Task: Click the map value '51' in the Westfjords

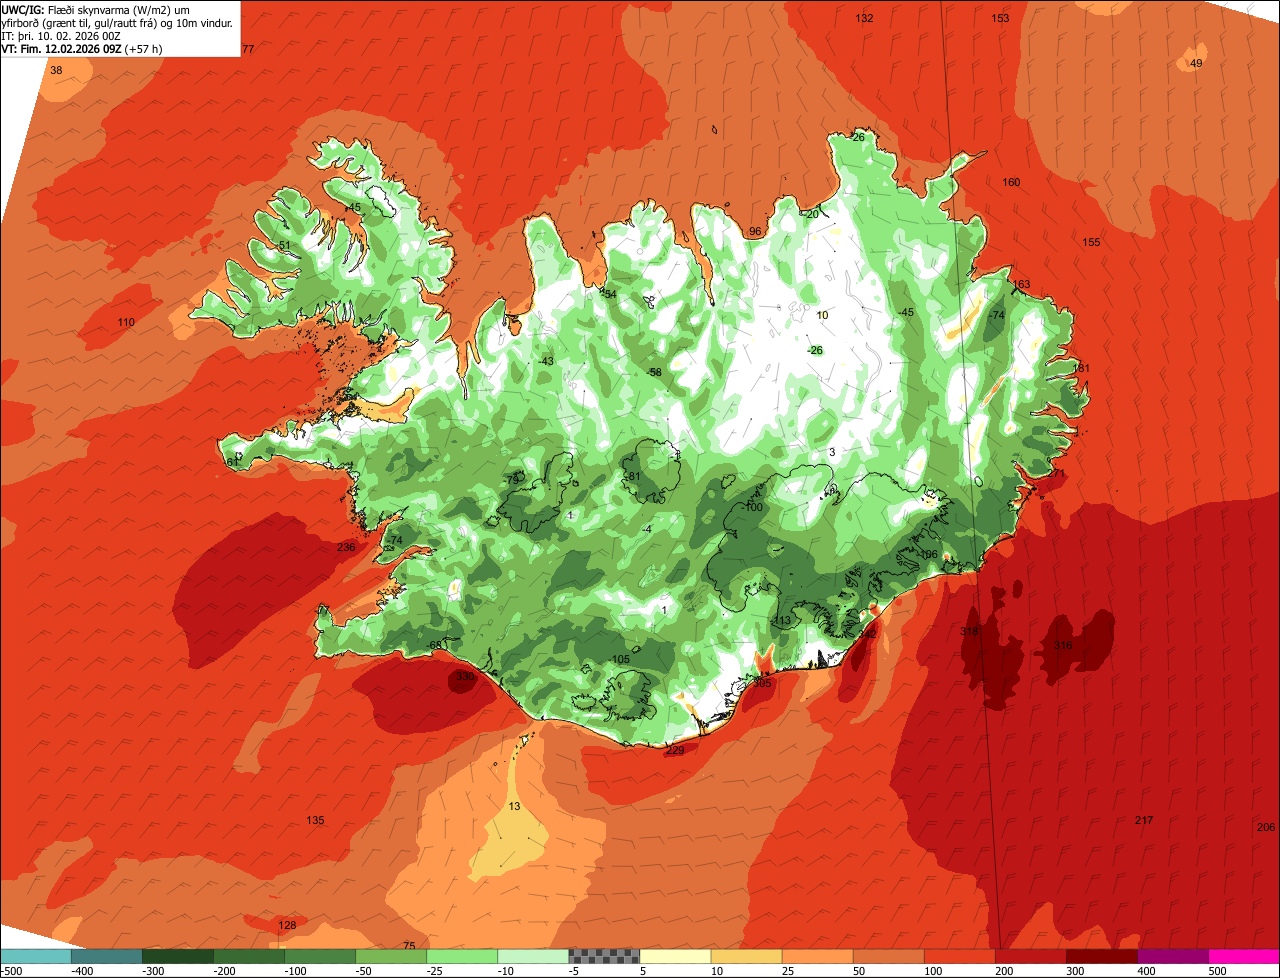Action: click(x=284, y=245)
